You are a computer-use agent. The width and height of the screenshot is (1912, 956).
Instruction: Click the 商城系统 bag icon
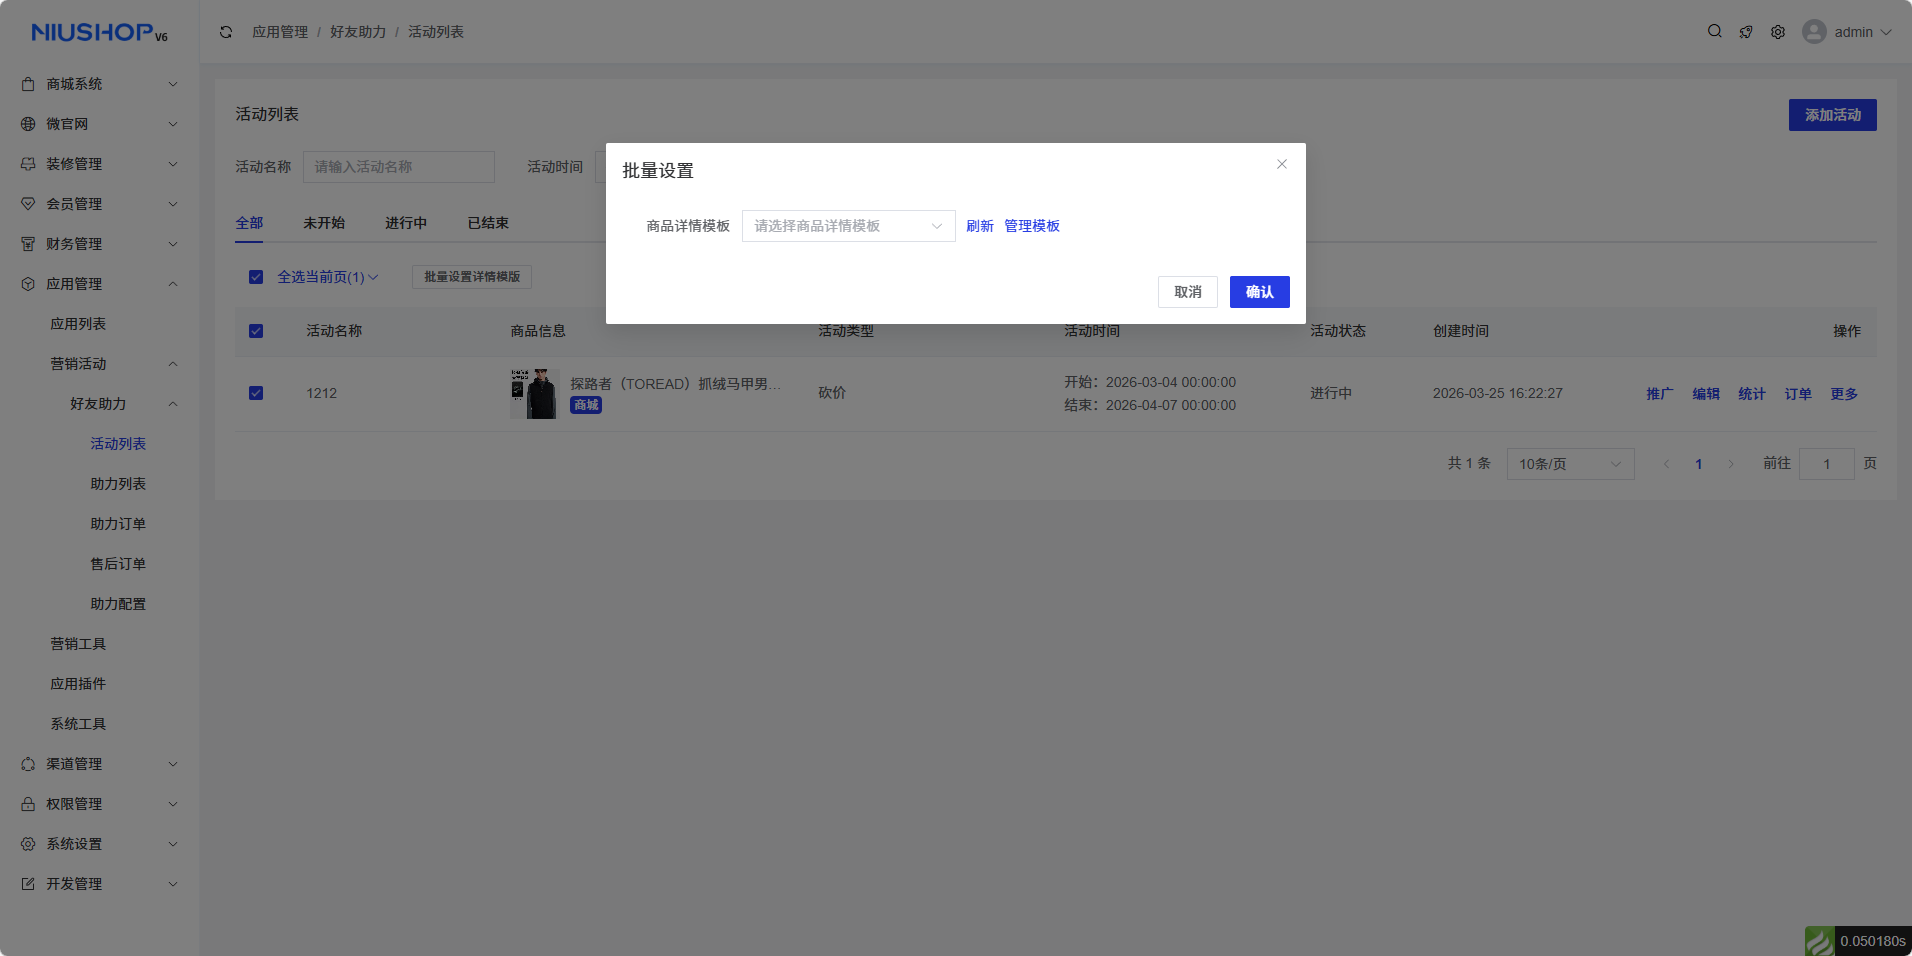coord(28,84)
